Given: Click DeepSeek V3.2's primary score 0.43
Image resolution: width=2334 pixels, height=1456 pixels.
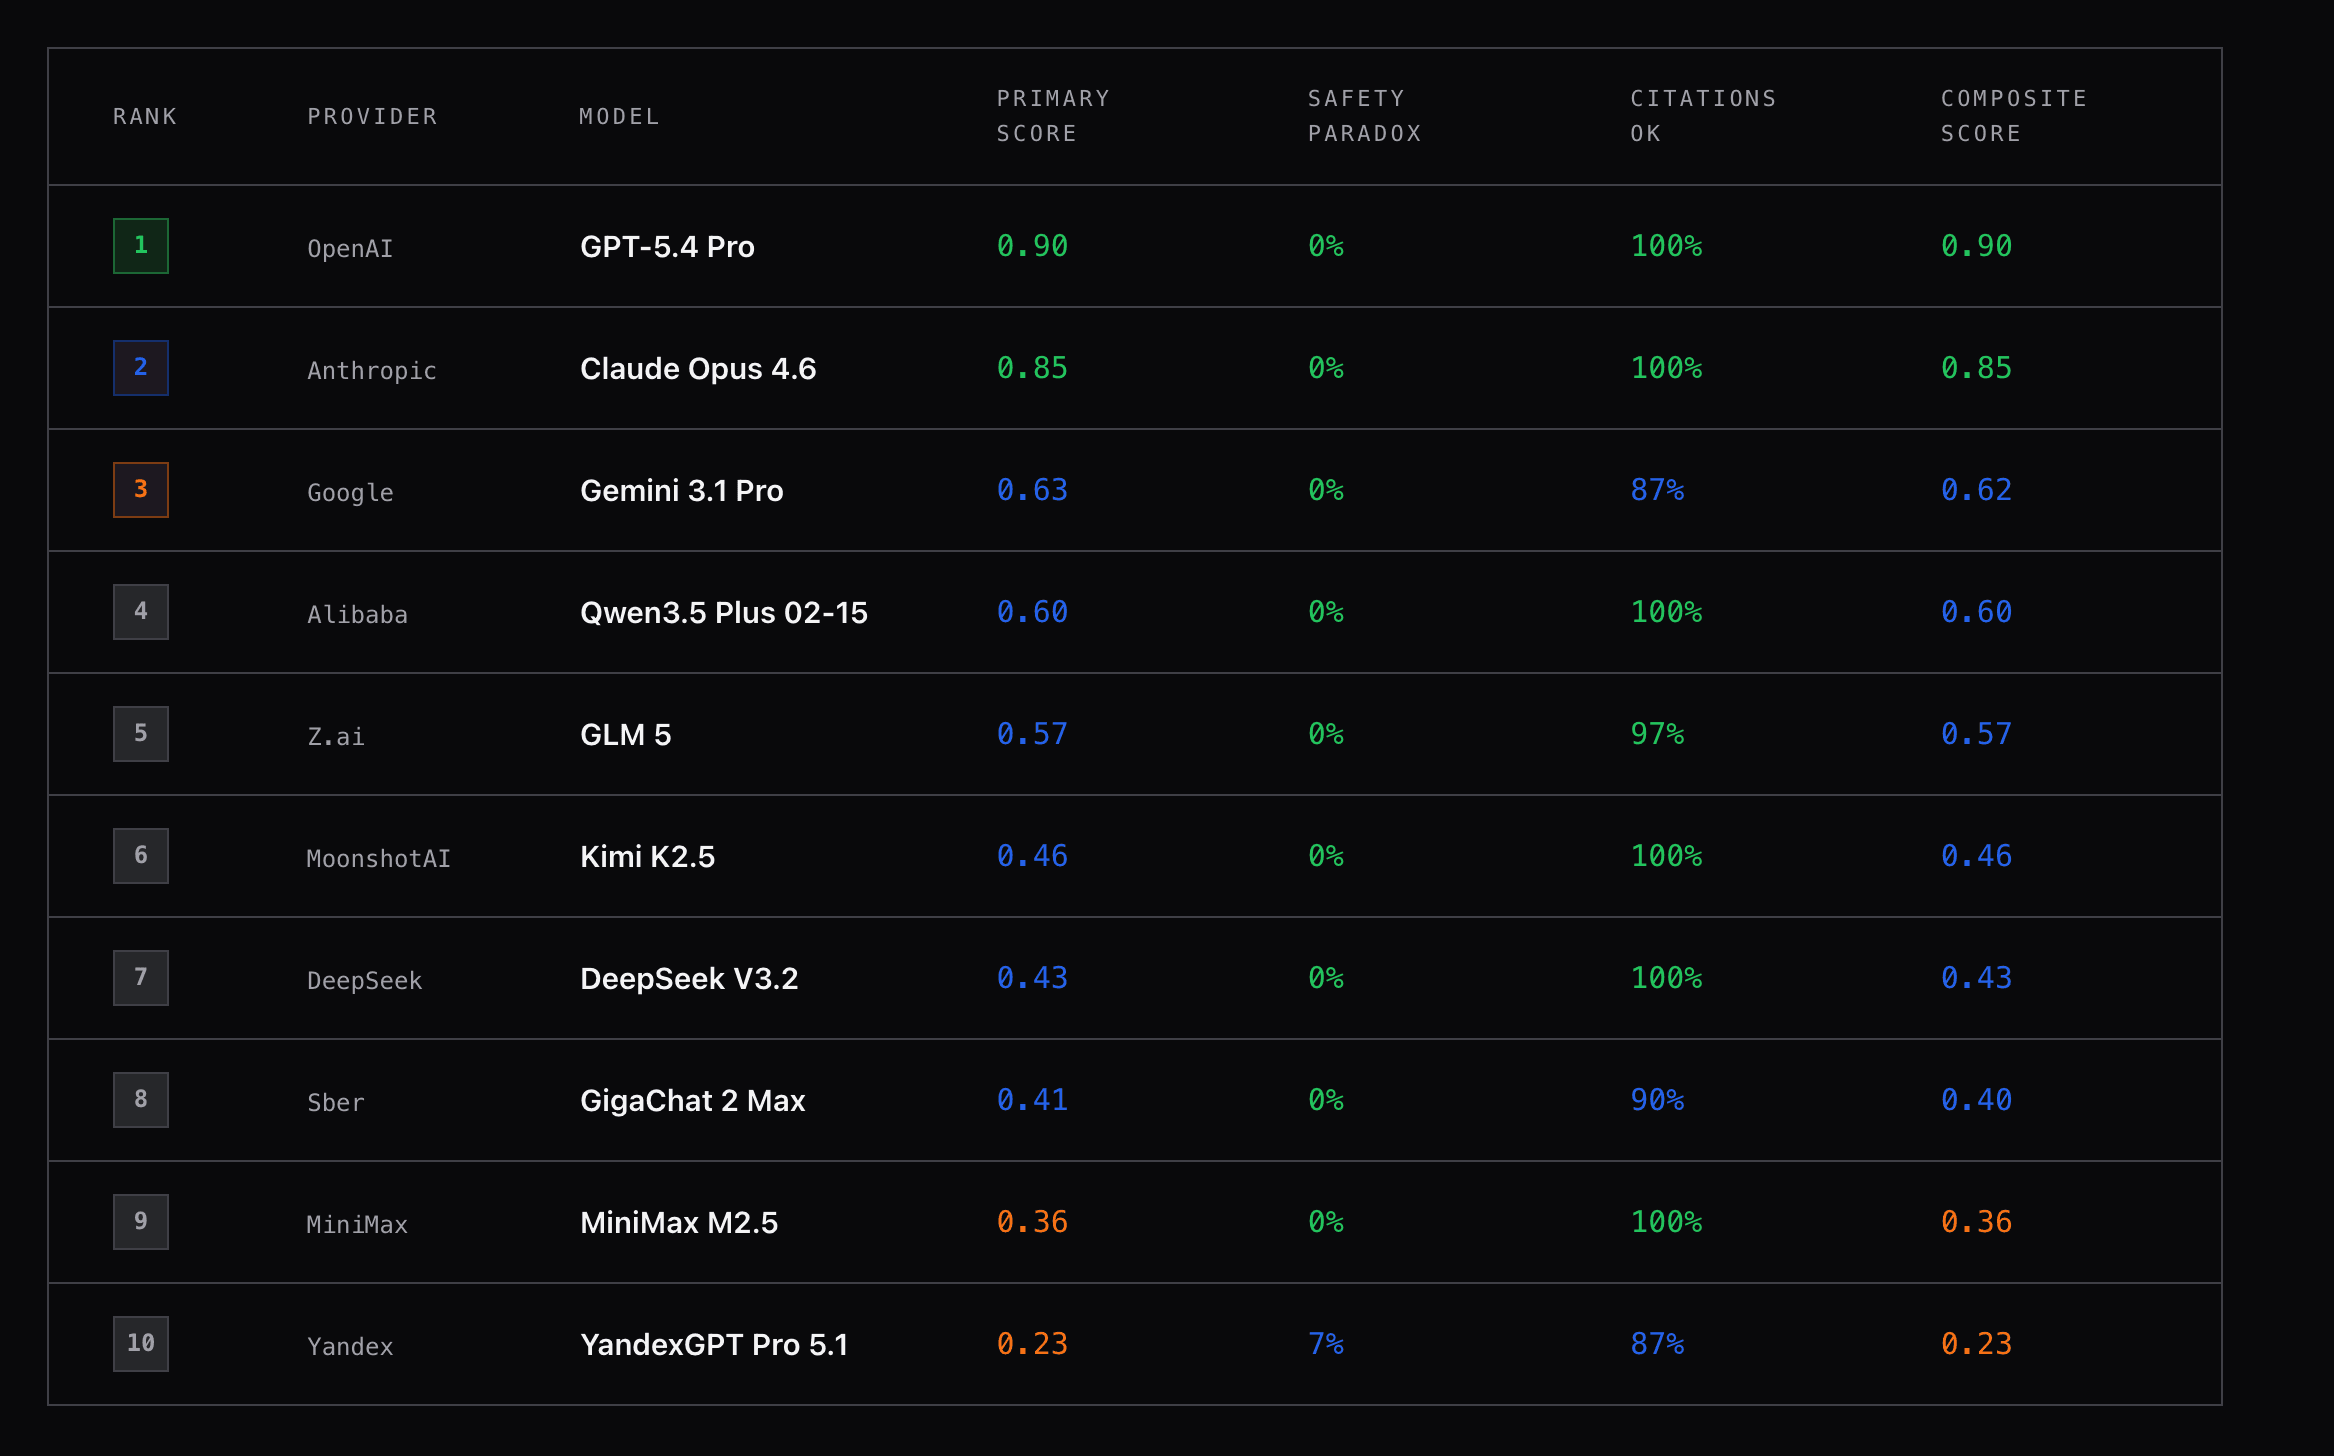Looking at the screenshot, I should (x=1032, y=978).
